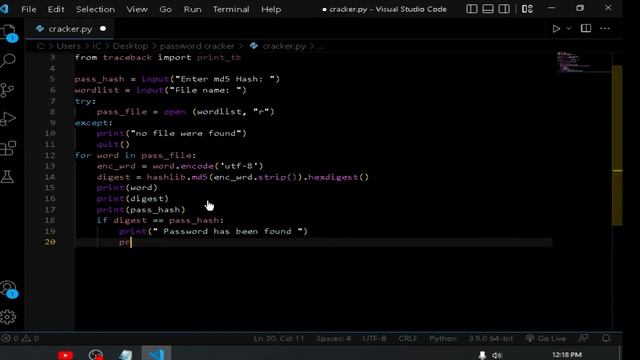Select the Python language mode
Screen dimensions: 640x360
click(x=442, y=339)
